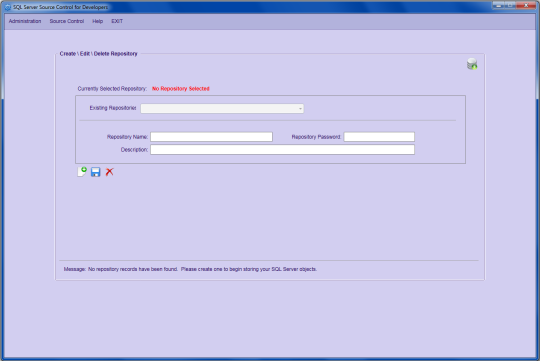The width and height of the screenshot is (540, 361).
Task: Minimize the SQL Server Source Control window
Action: 498,5
